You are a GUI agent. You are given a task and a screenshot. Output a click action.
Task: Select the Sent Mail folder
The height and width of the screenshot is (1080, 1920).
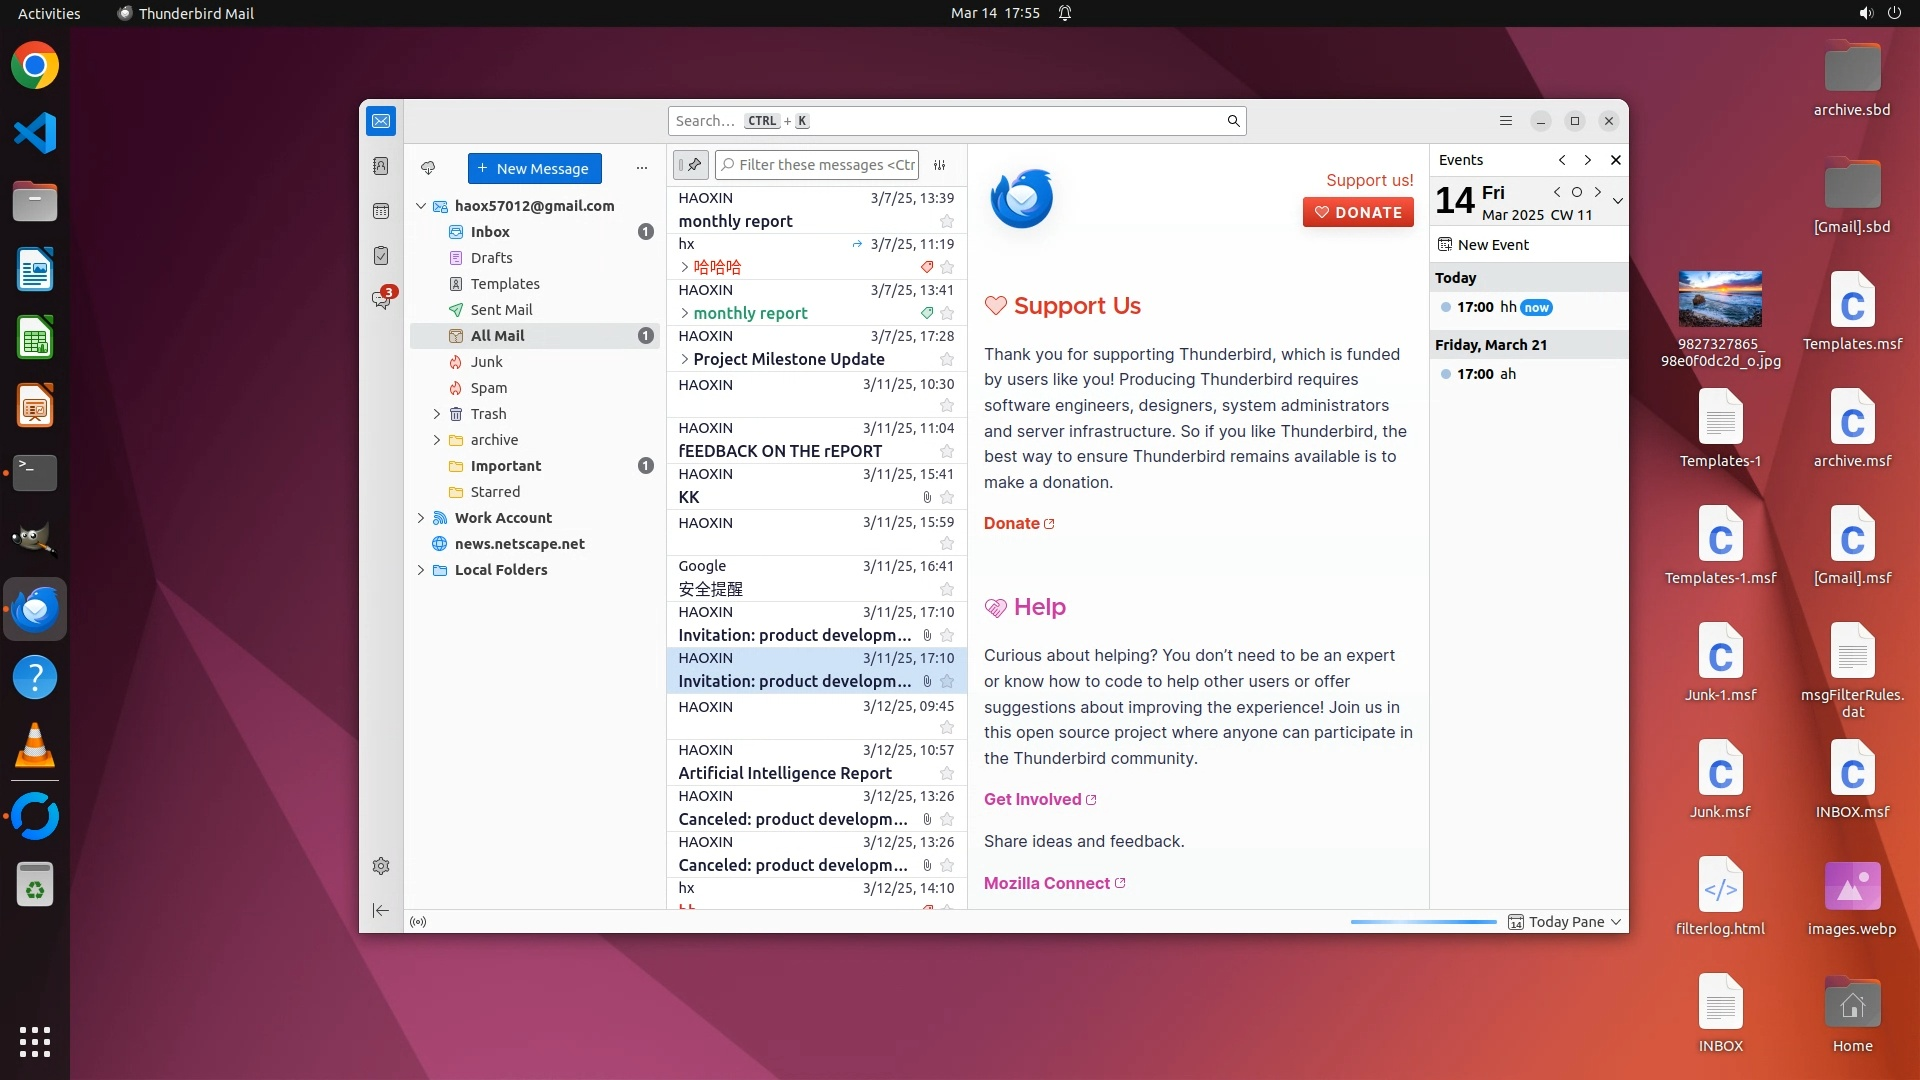pos(501,310)
